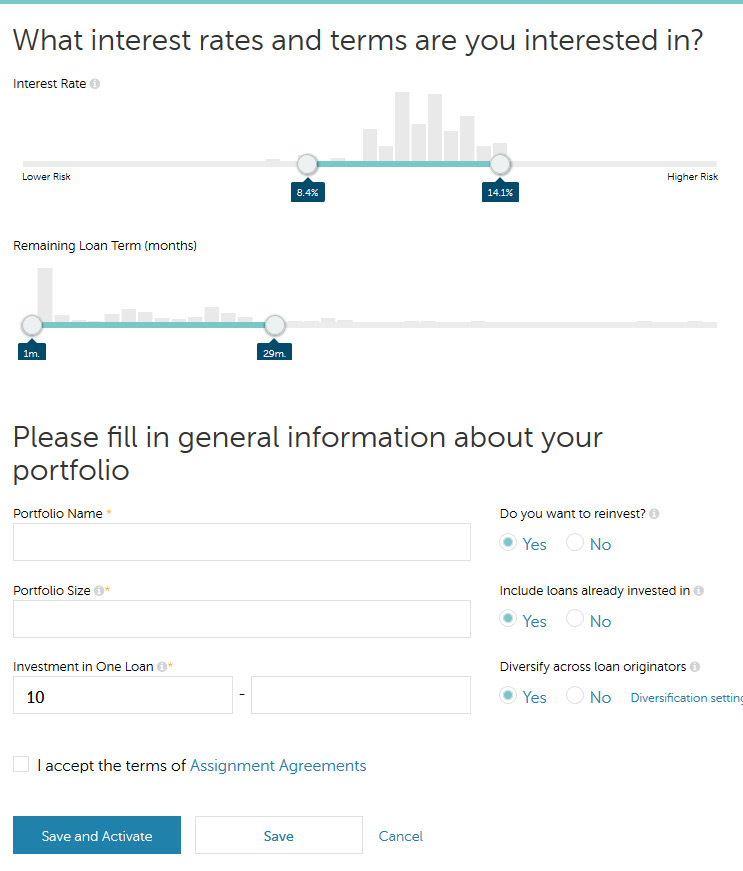743x871 pixels.
Task: Click the 29m. loan term slider handle
Action: 274,325
